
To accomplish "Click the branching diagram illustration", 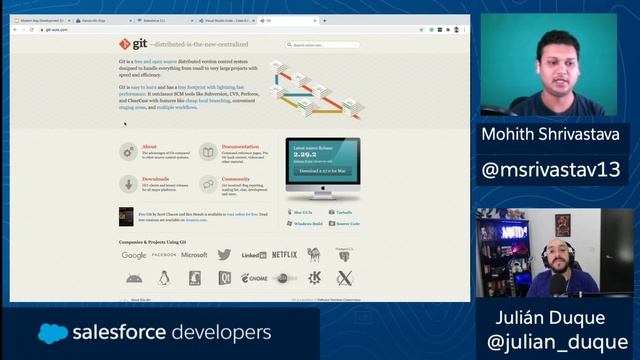I will click(x=316, y=90).
